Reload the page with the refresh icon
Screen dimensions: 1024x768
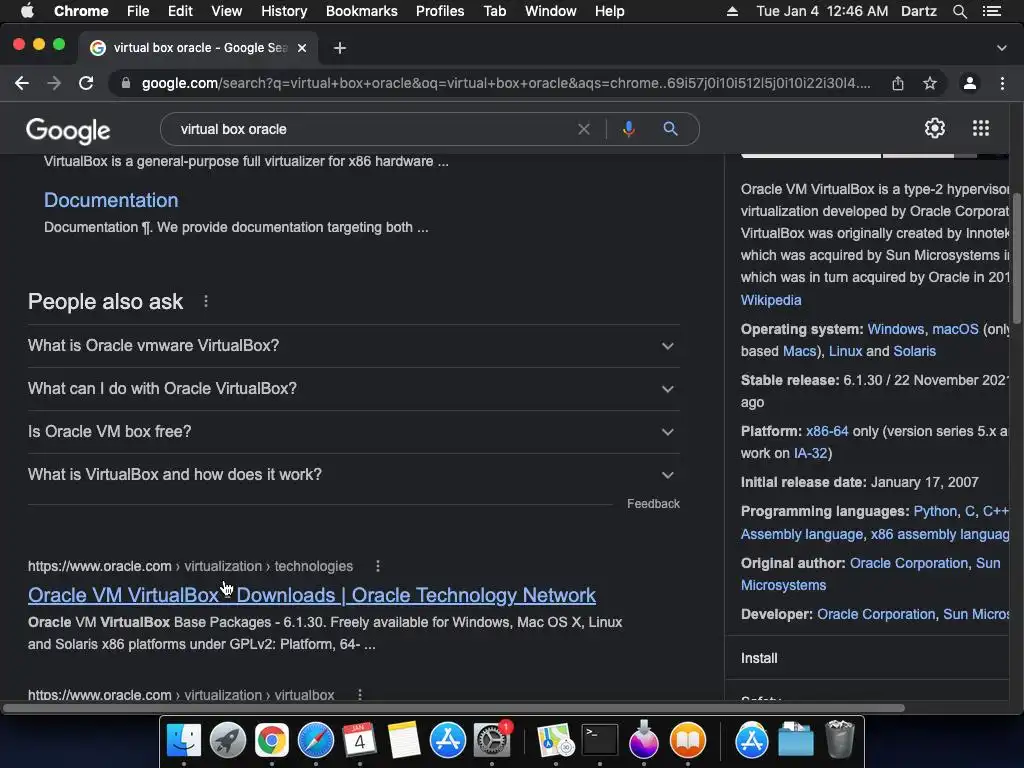[x=86, y=83]
